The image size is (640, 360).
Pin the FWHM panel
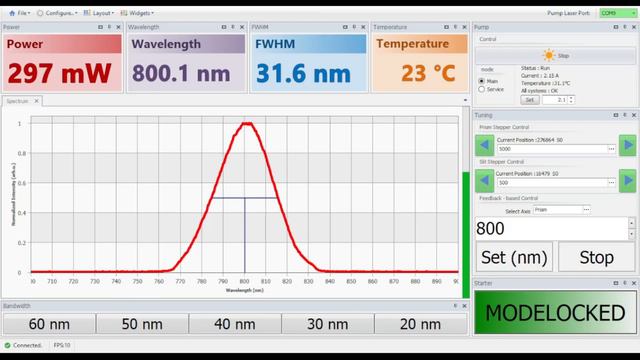pyautogui.click(x=354, y=27)
